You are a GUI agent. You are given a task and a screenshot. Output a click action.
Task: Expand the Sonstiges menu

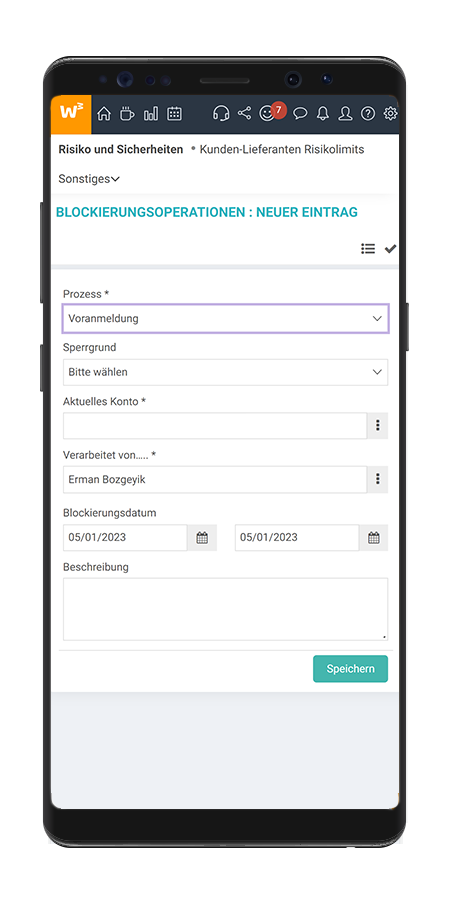tap(89, 179)
